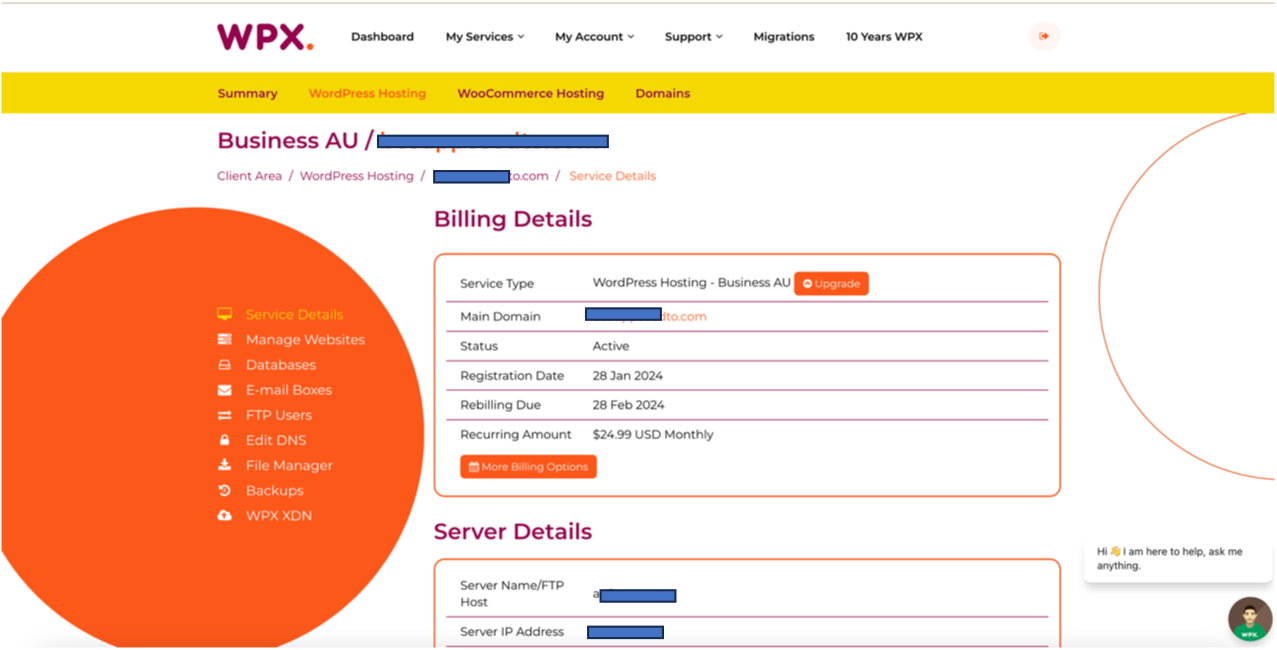Open the Dashboard page
1277x650 pixels.
382,37
